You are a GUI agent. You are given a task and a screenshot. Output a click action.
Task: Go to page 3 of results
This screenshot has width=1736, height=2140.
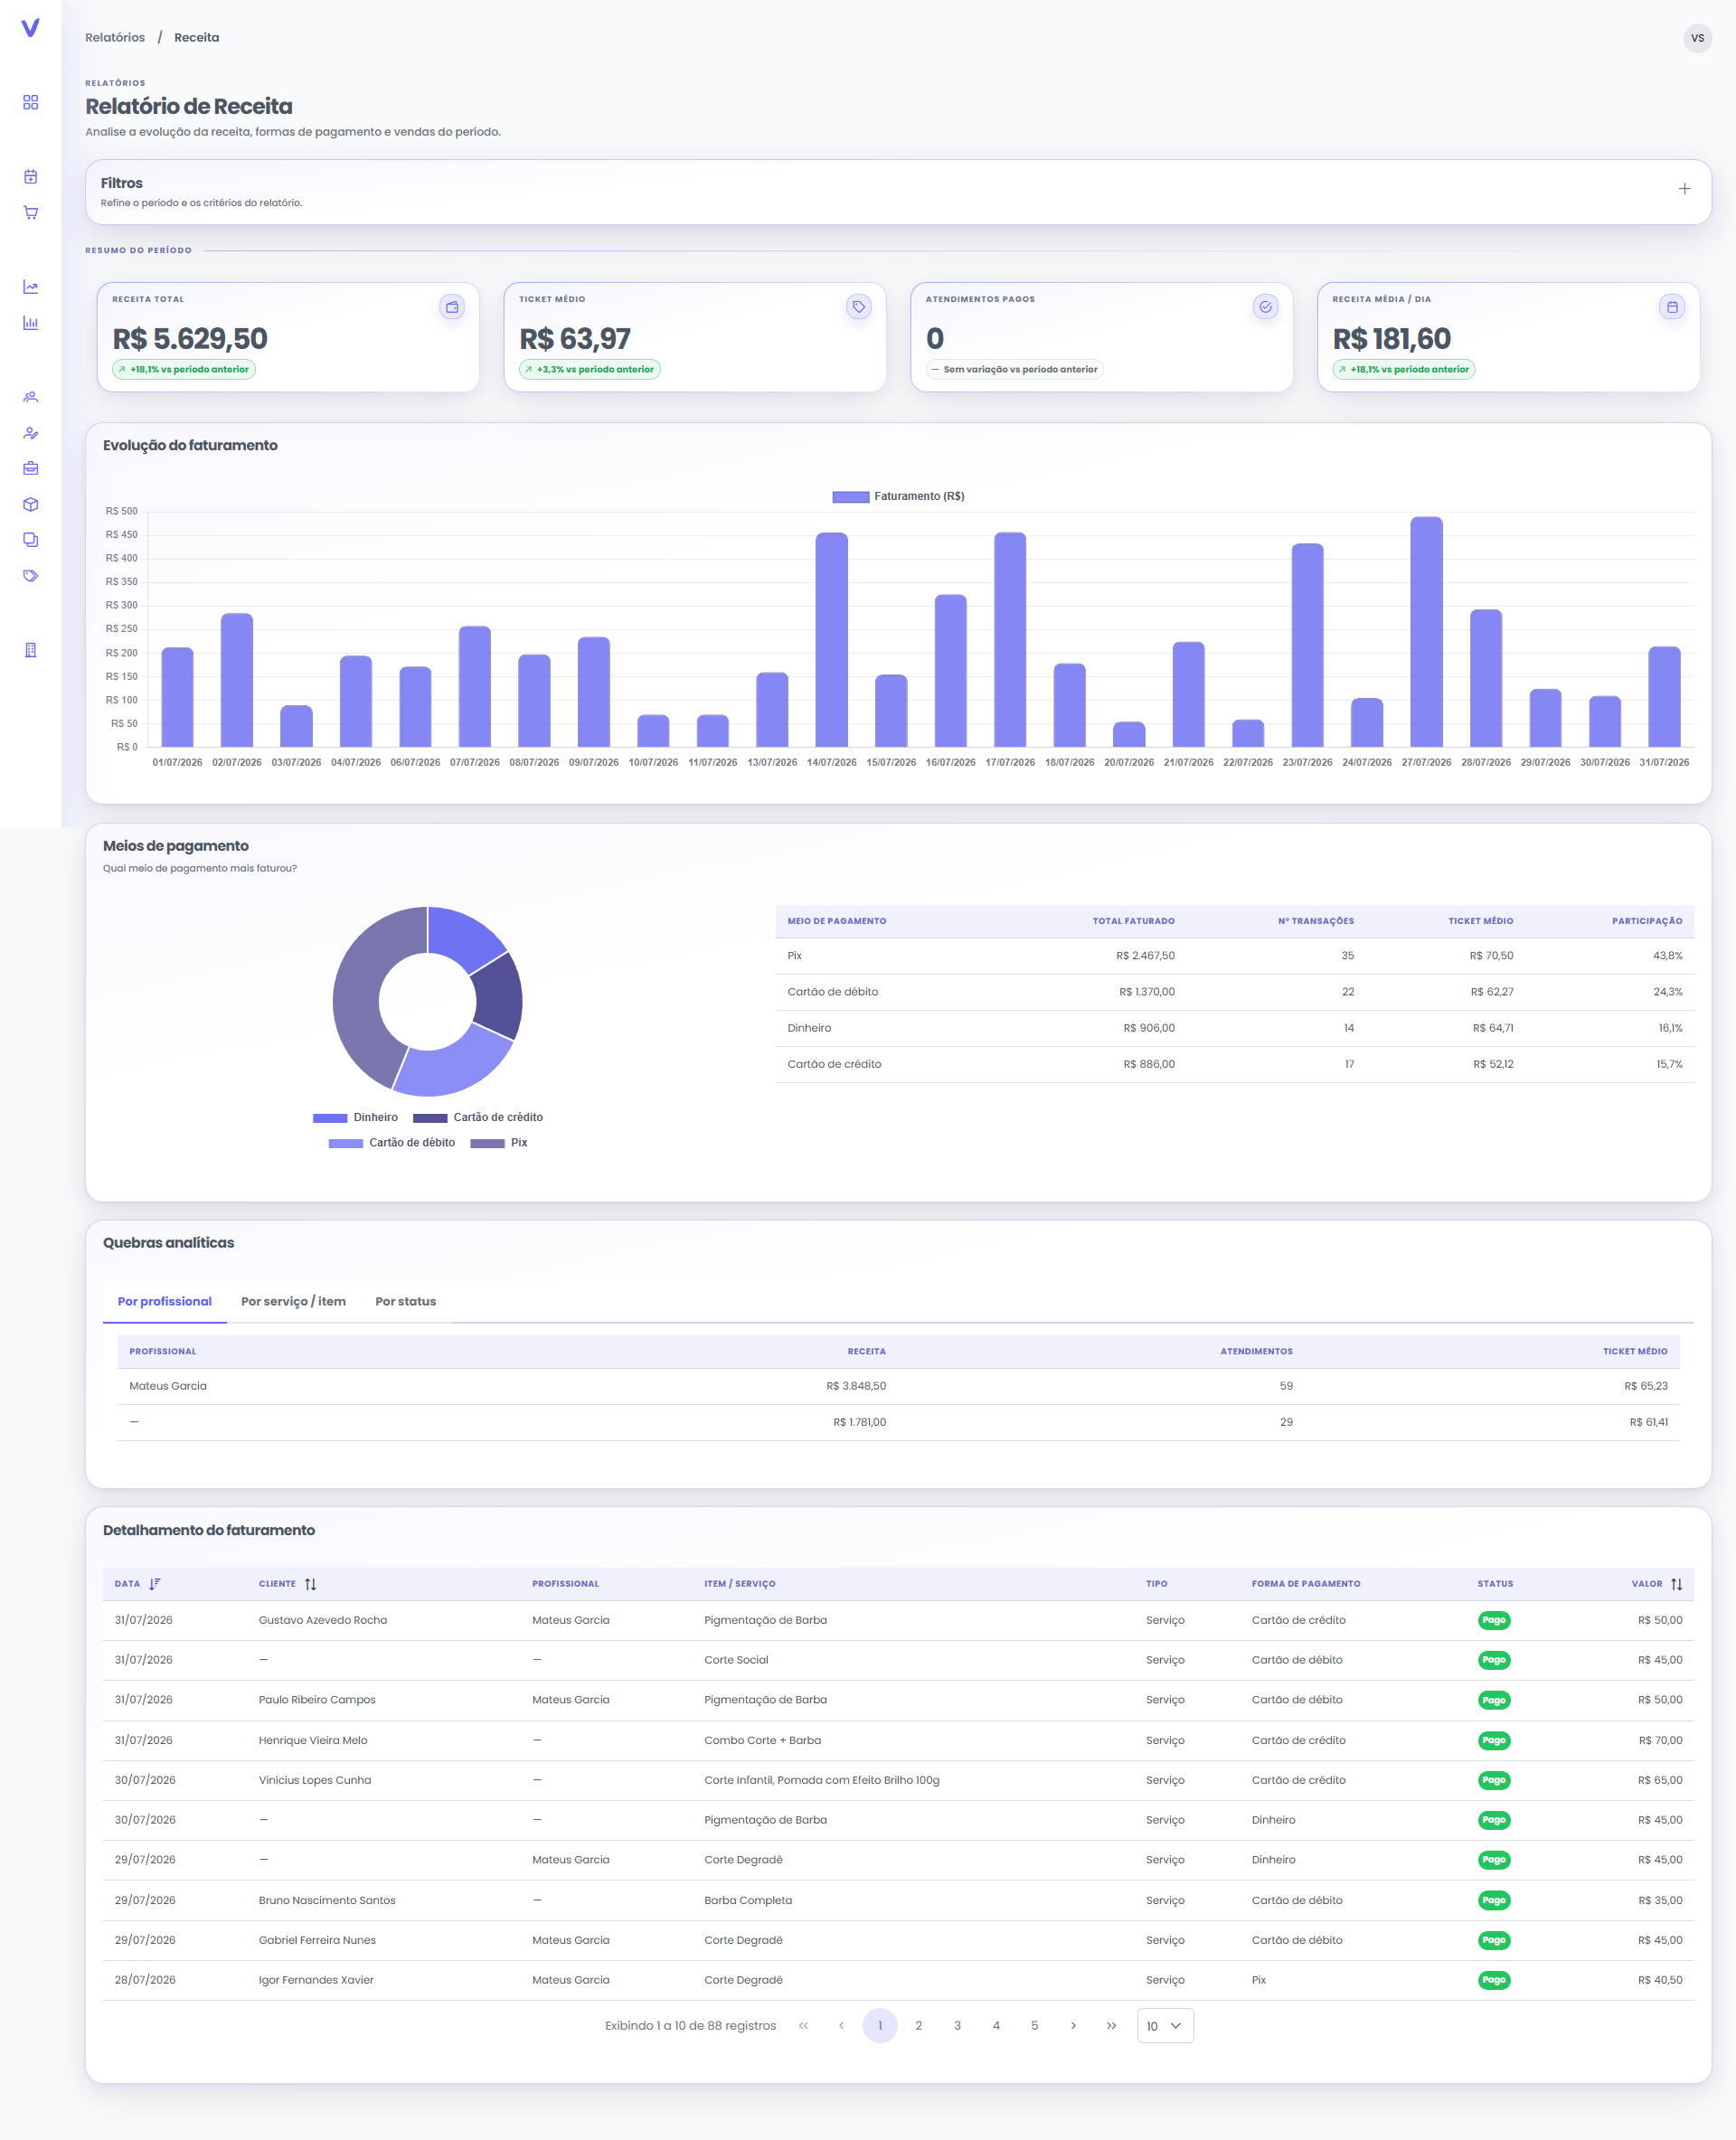coord(957,2026)
